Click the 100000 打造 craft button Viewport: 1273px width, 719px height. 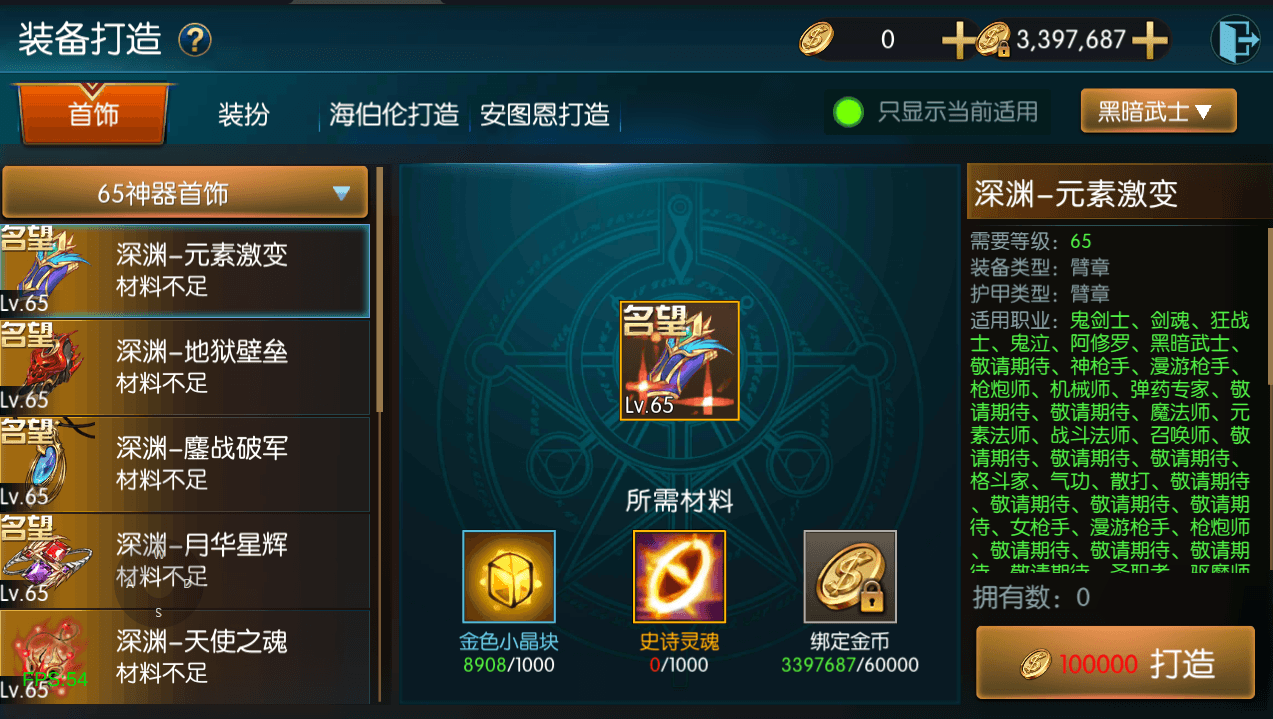[1115, 662]
